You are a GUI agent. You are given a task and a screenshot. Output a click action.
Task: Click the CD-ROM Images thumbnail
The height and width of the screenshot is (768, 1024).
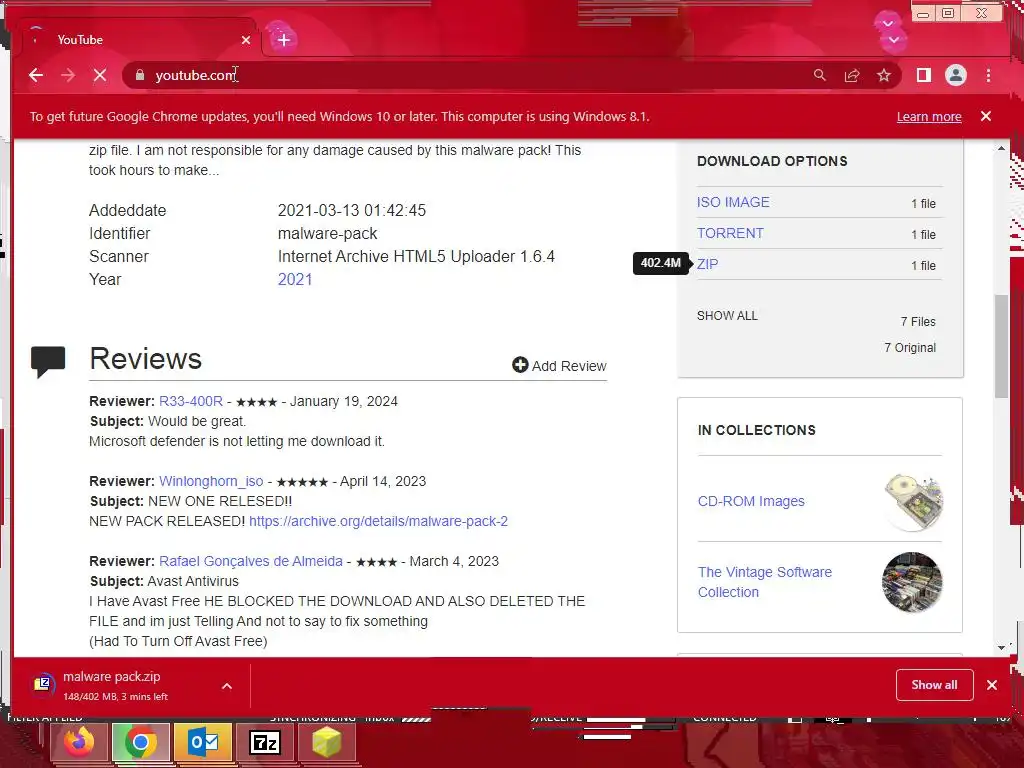coord(912,502)
